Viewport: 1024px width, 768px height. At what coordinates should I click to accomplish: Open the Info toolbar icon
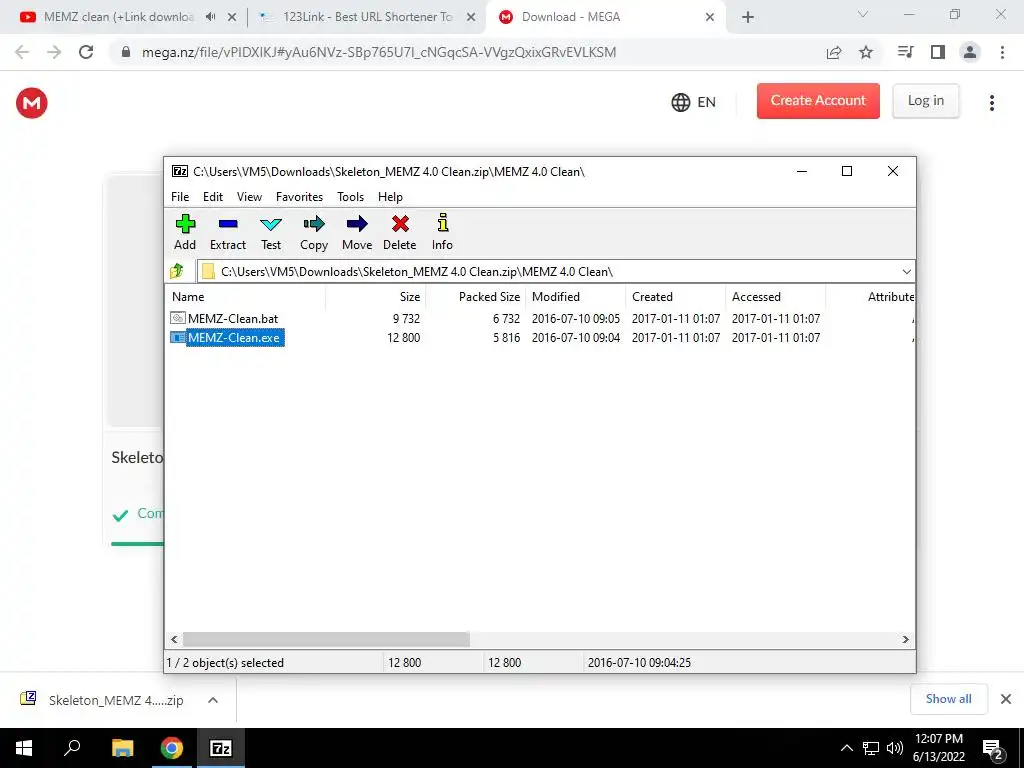coord(442,232)
